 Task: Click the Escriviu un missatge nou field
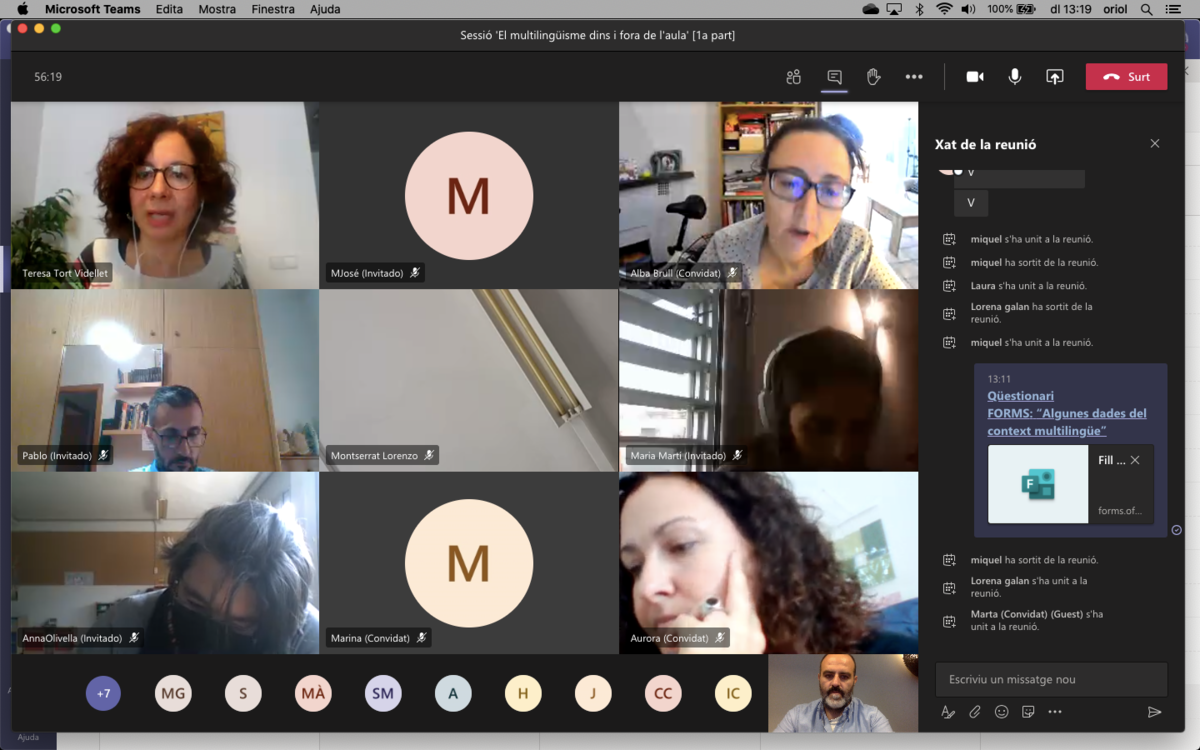click(x=1050, y=679)
